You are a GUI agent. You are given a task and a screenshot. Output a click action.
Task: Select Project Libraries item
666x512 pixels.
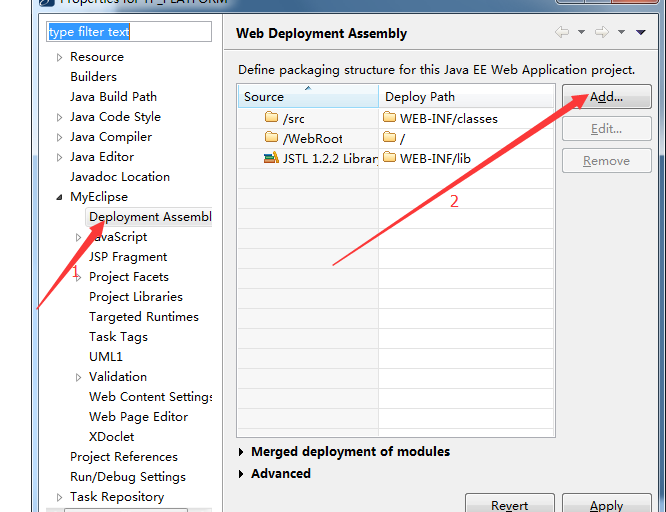136,297
